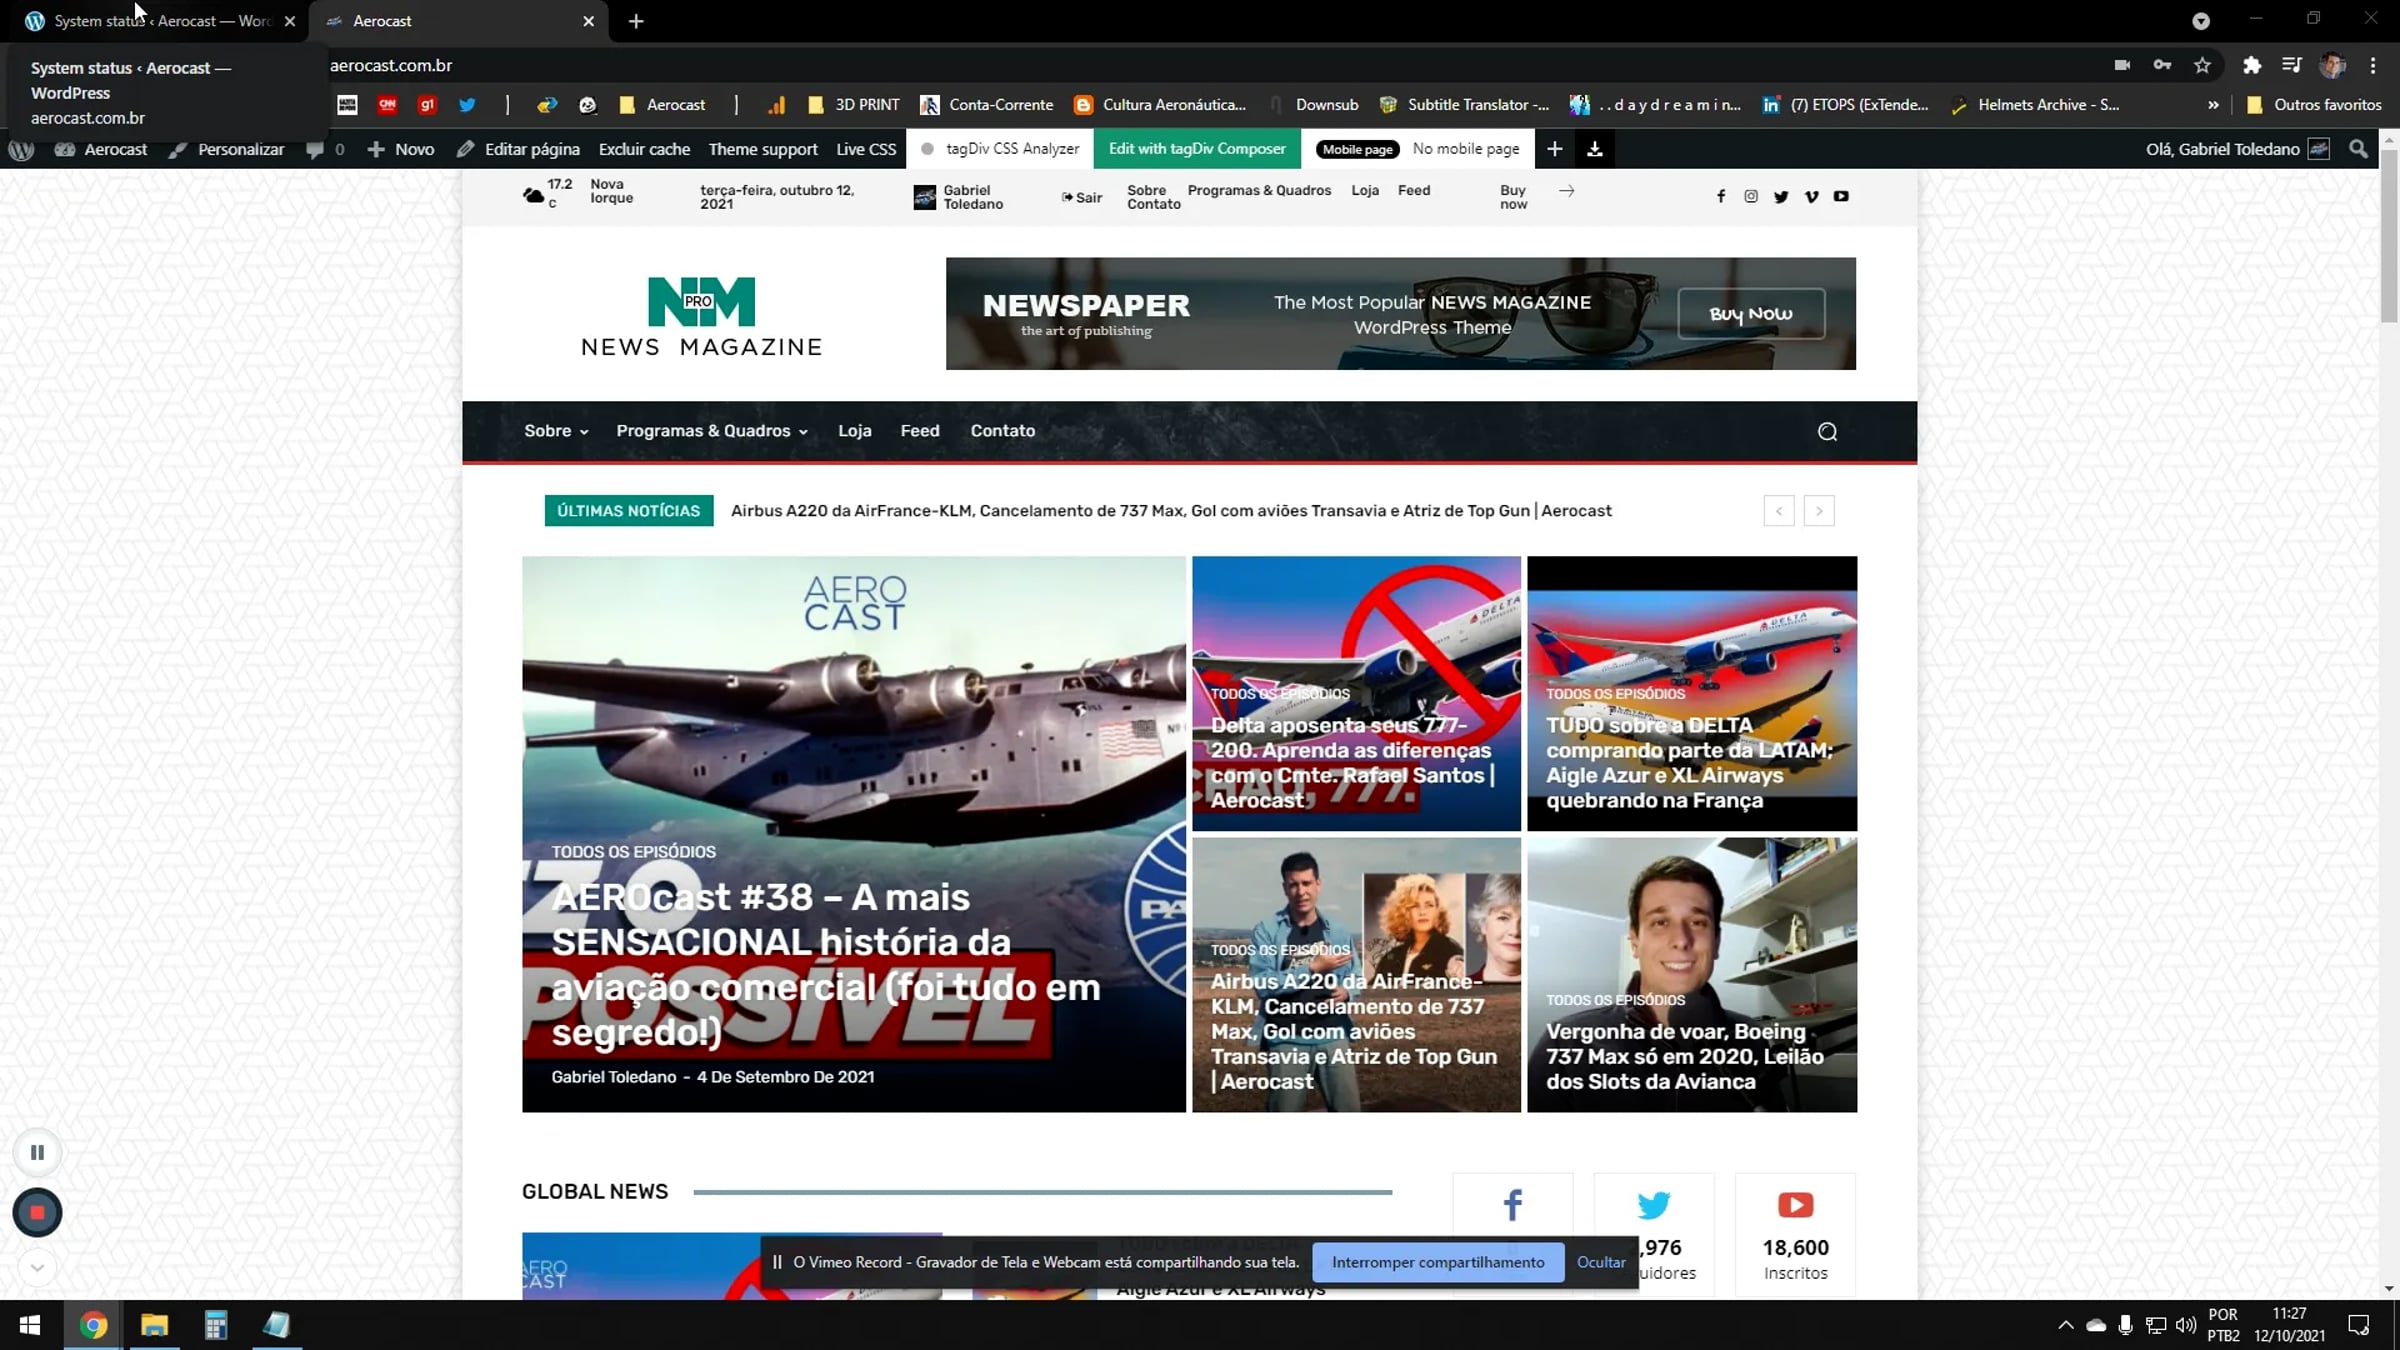Open the YouTube icon in the top bar

[1841, 196]
